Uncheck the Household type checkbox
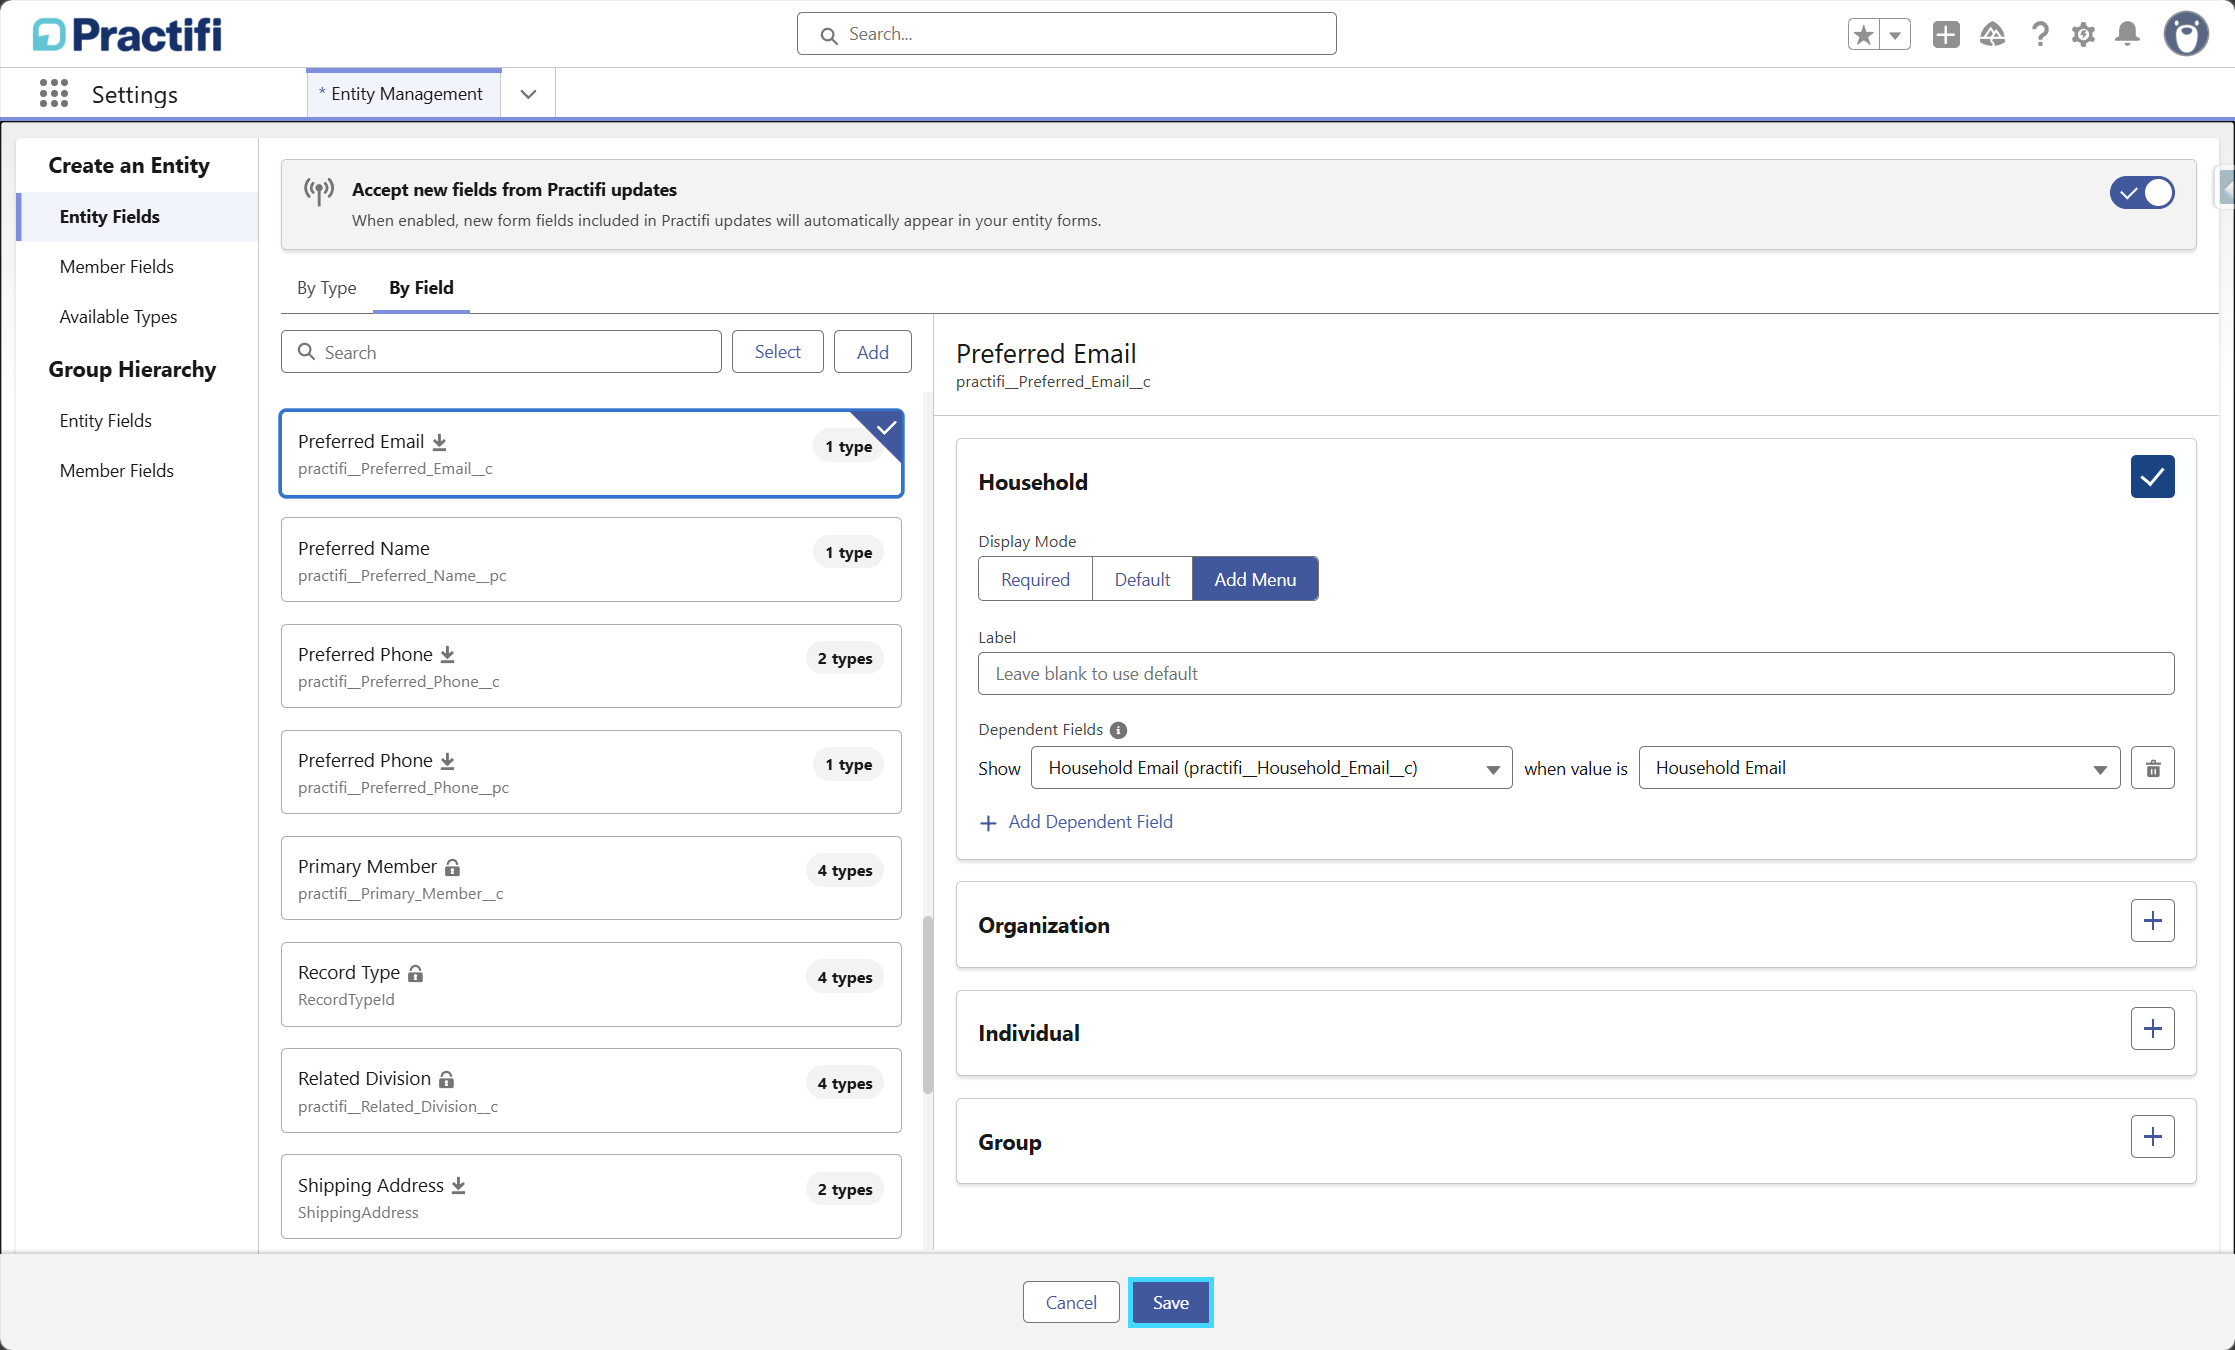 click(2152, 477)
